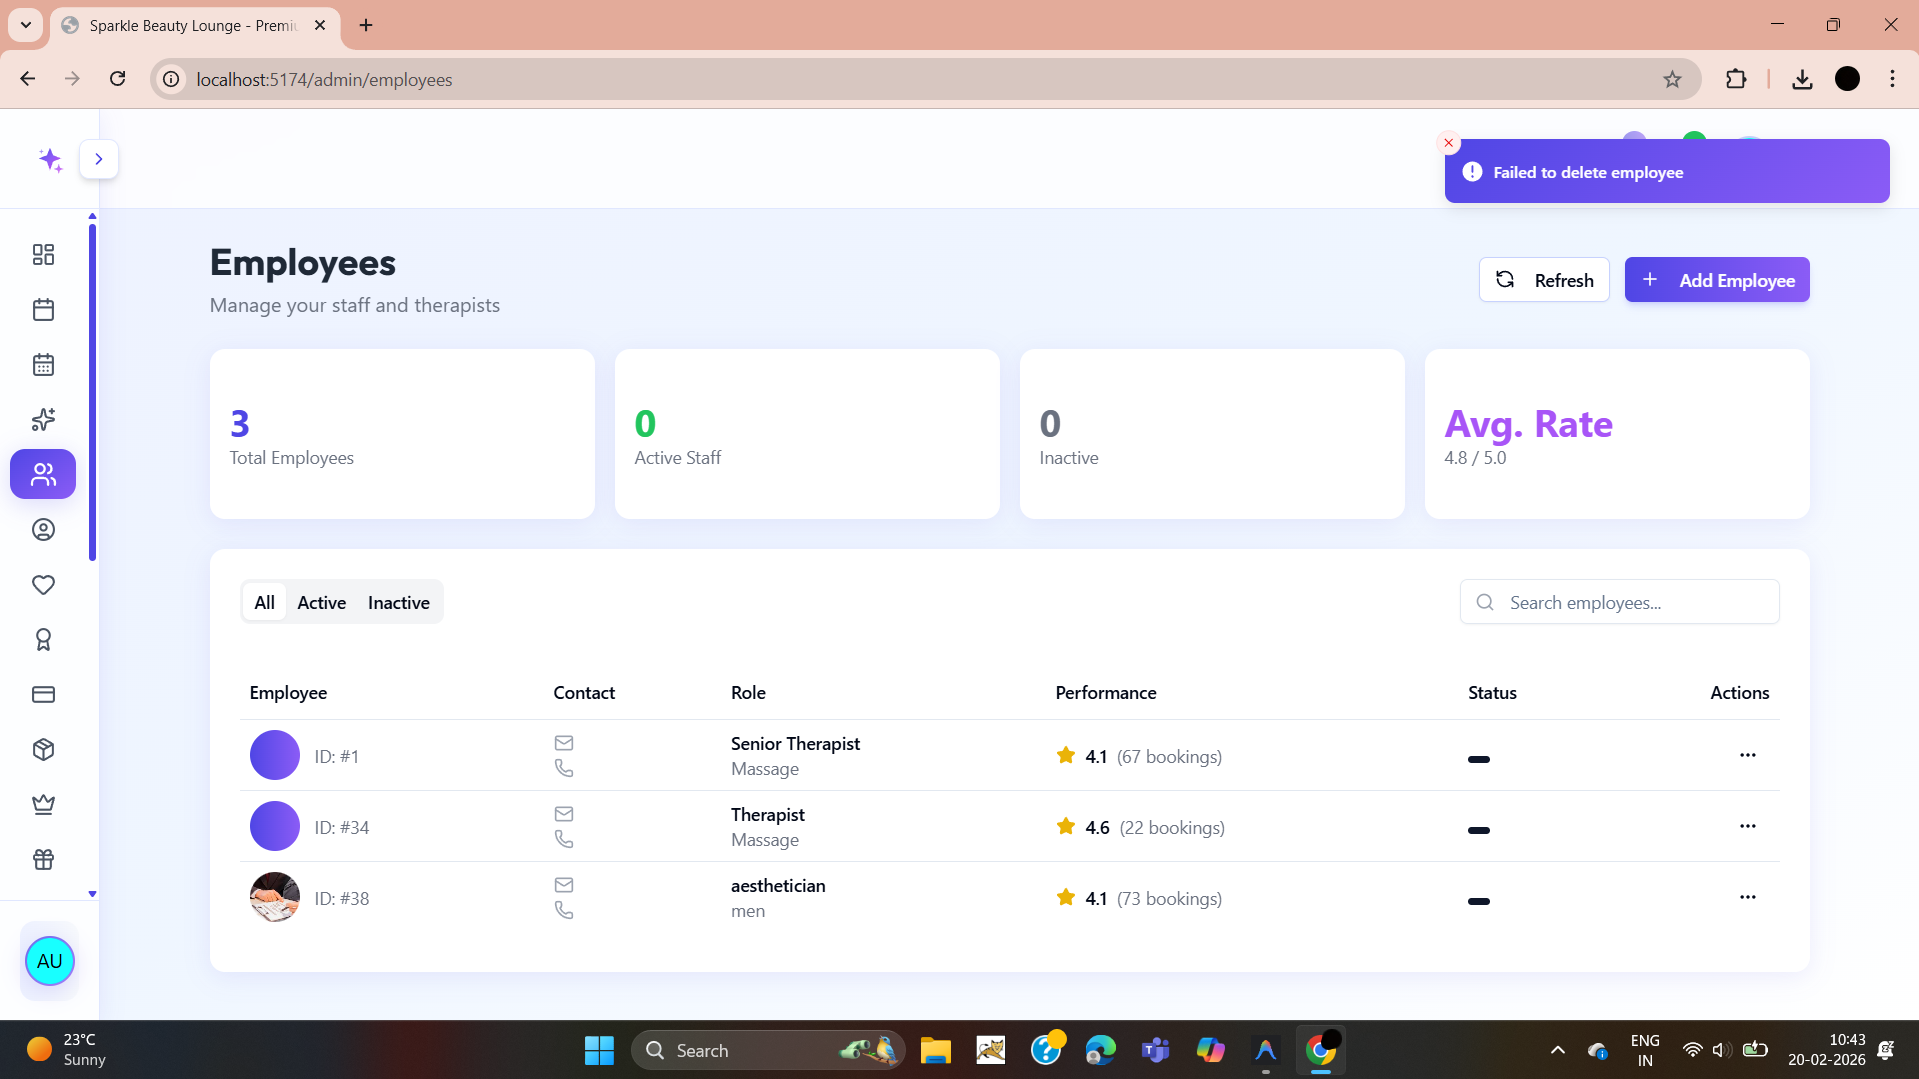Click the crown membership icon in sidebar
This screenshot has height=1079, width=1919.
(x=43, y=805)
